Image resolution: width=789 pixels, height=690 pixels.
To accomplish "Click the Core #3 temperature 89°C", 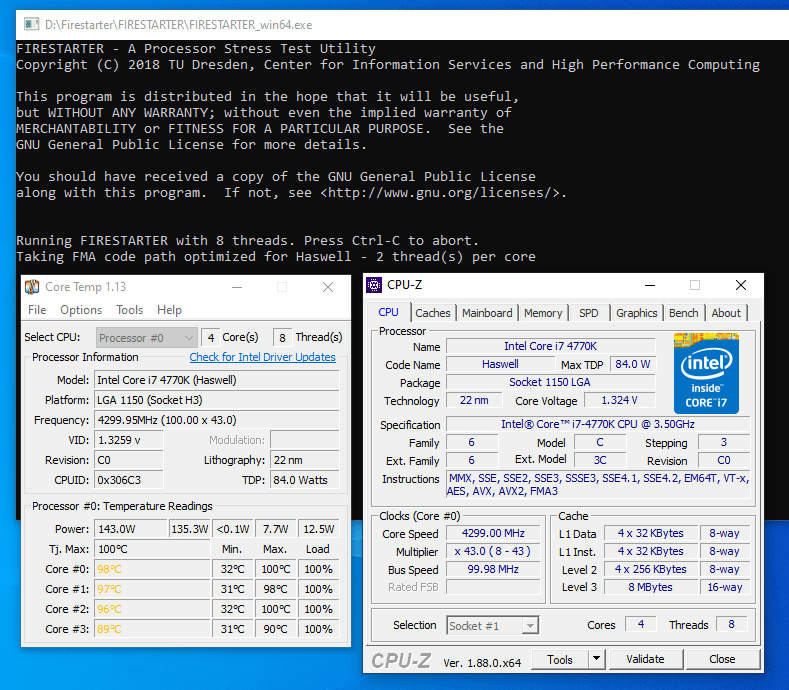I will click(152, 629).
